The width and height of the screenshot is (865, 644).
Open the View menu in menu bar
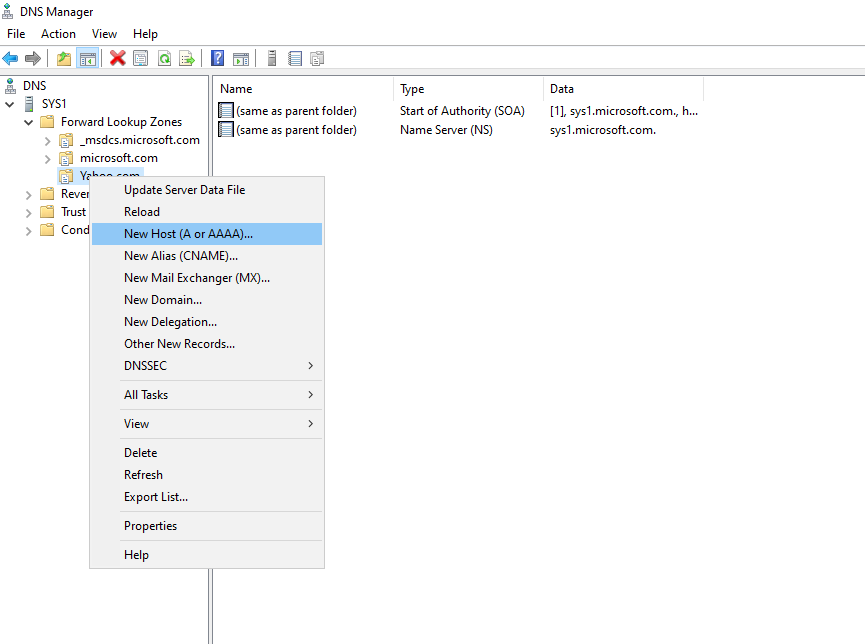tap(104, 34)
